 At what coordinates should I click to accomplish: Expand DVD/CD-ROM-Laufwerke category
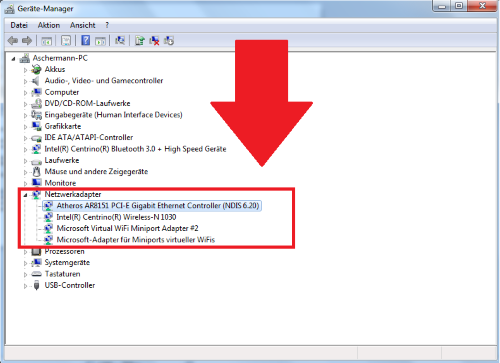(x=25, y=104)
